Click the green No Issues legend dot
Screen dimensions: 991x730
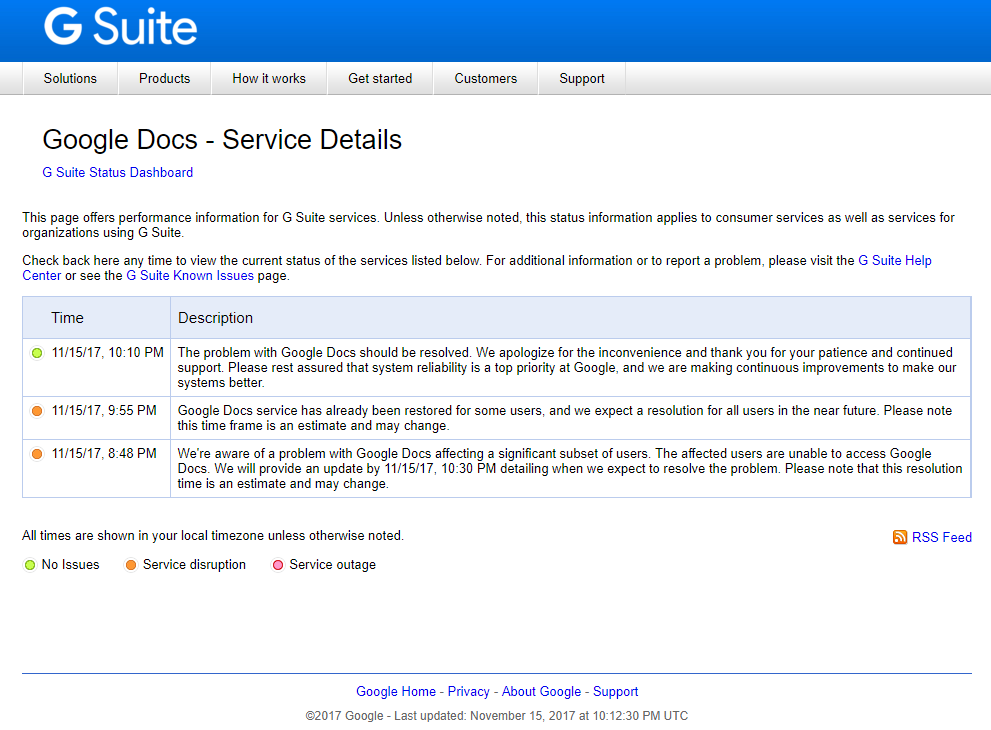coord(30,565)
